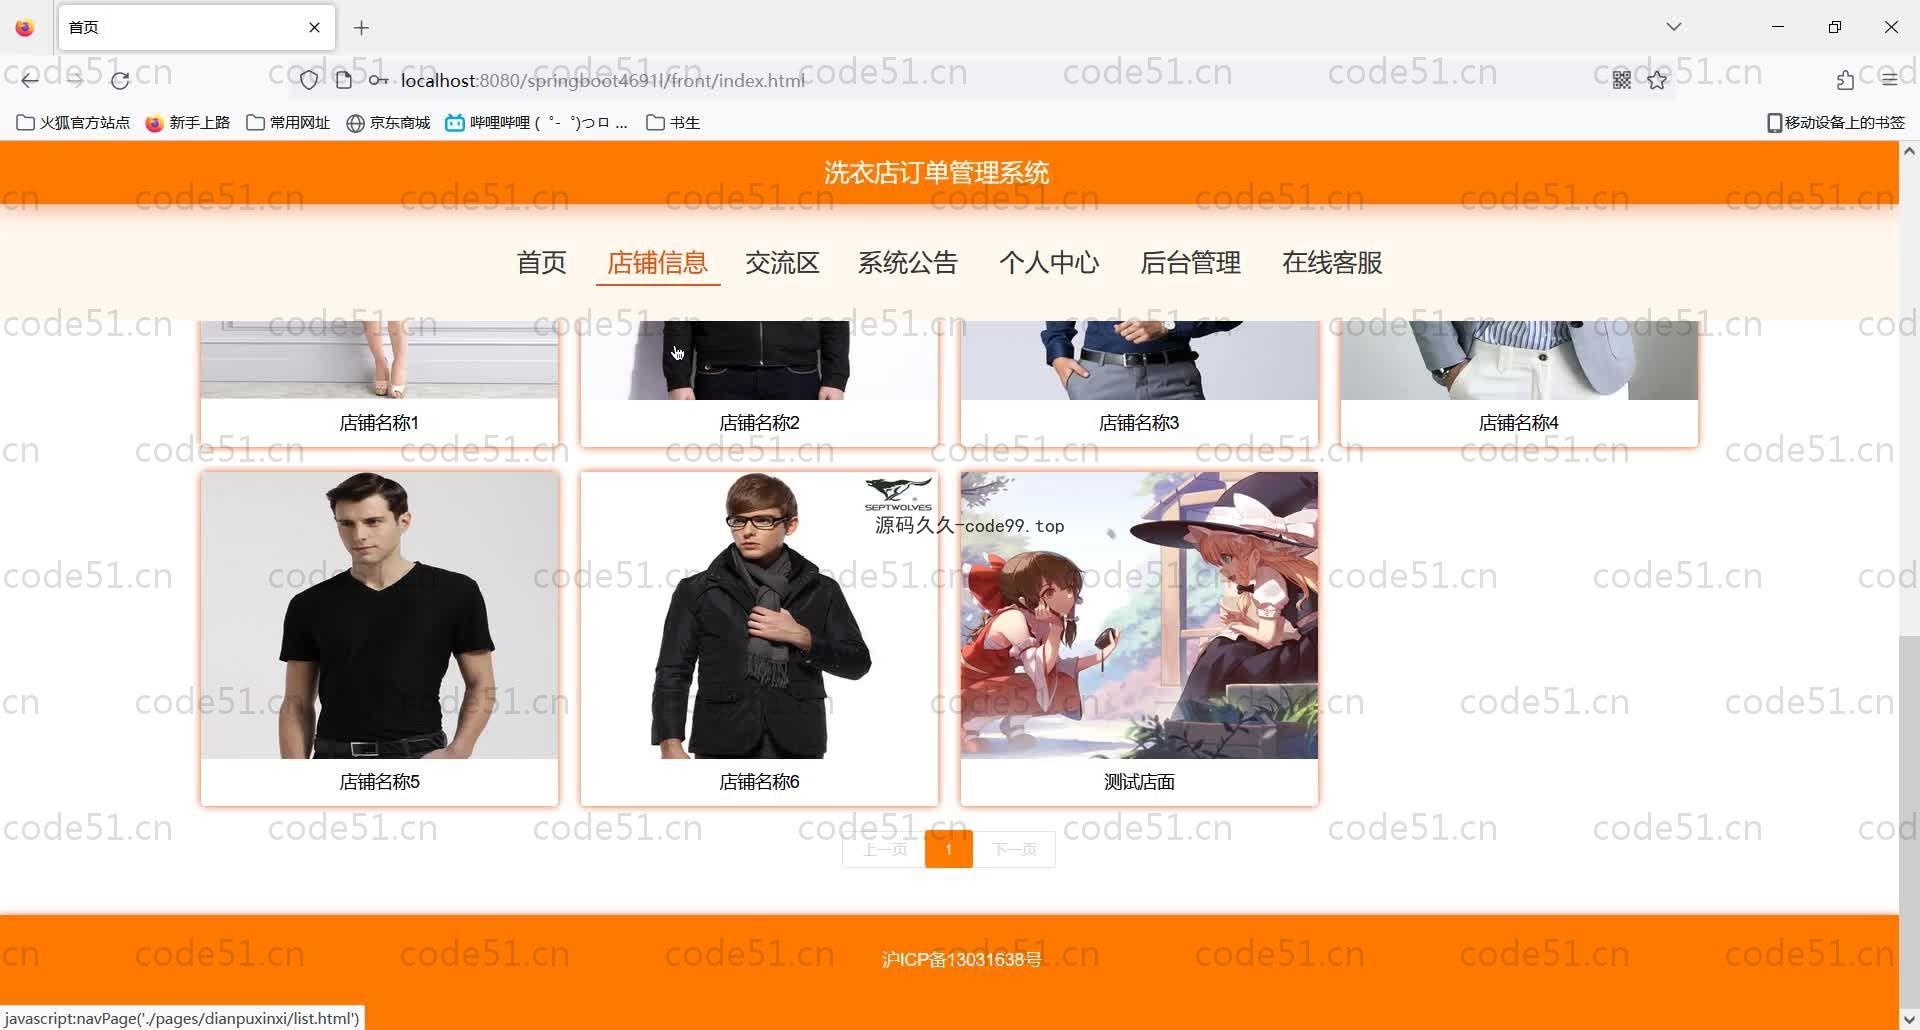Screen dimensions: 1920x1030
Task: Open the 哔哩哔哩 bookmark
Action: [x=537, y=122]
